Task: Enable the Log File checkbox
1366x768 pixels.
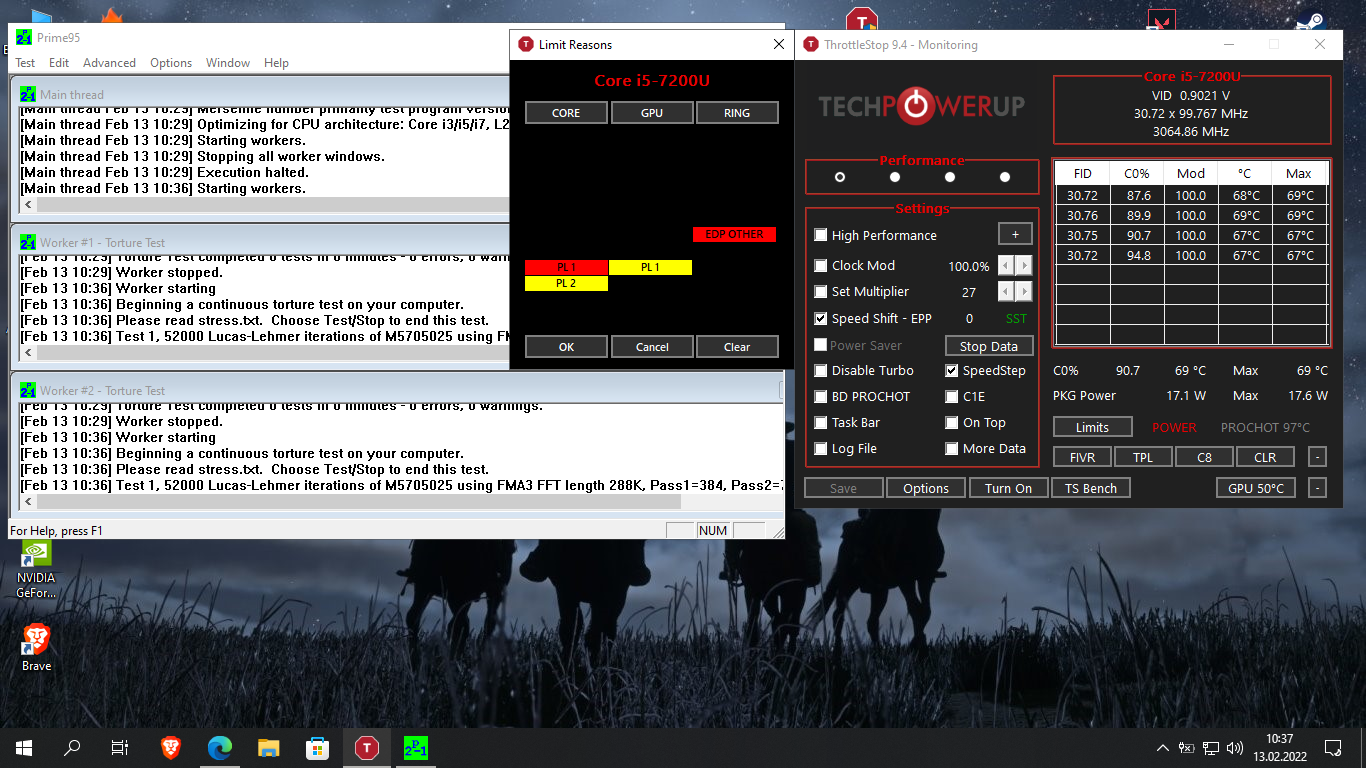Action: [x=821, y=448]
